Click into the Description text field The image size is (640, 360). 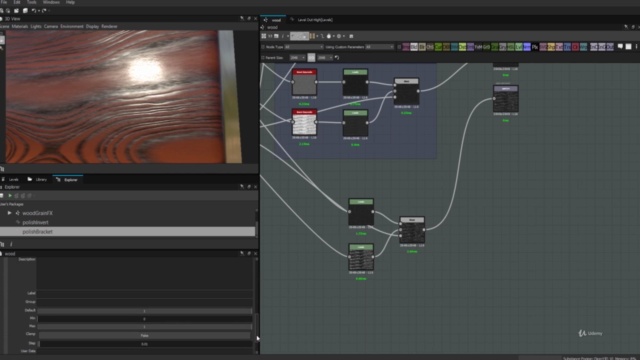[144, 273]
